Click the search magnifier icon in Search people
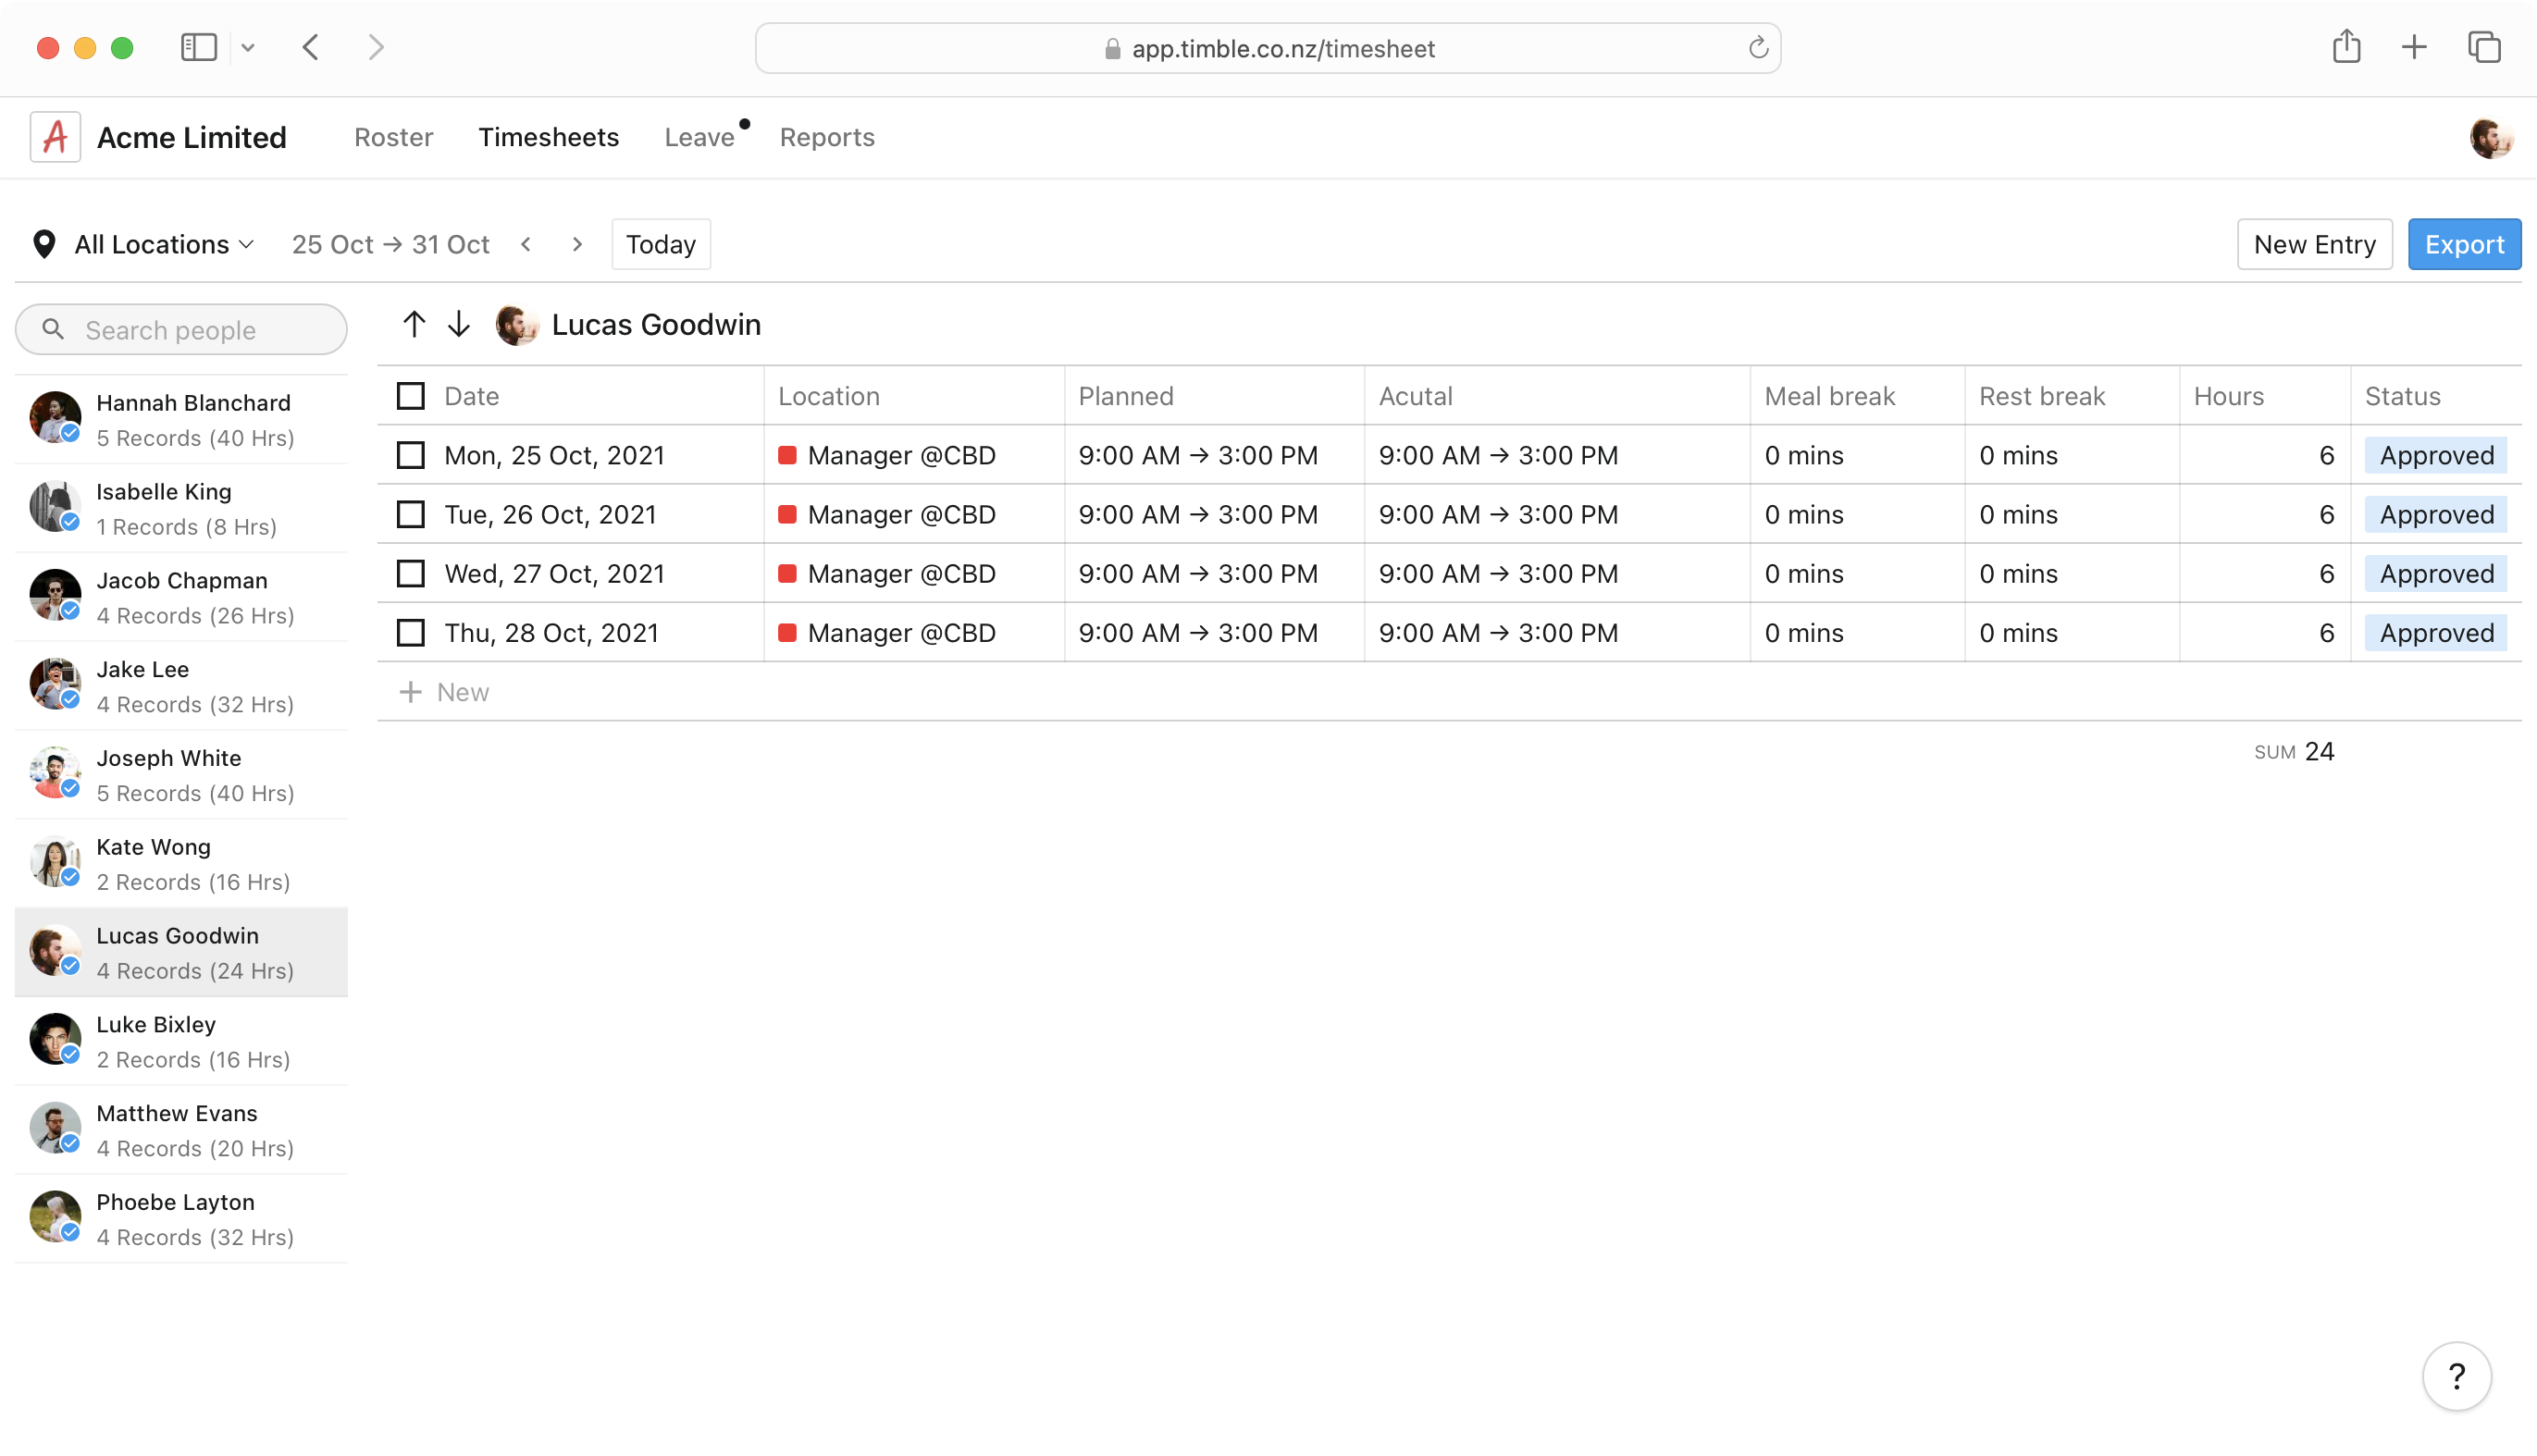Screen dimensions: 2537x1456 click(55, 329)
